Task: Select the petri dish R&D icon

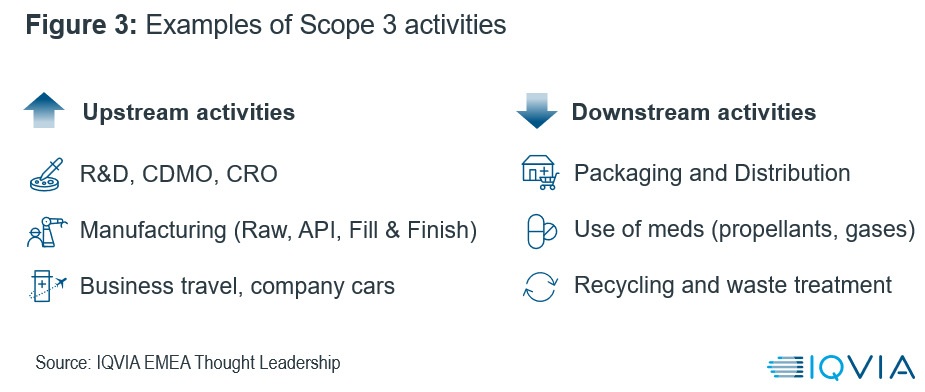Action: [x=45, y=174]
